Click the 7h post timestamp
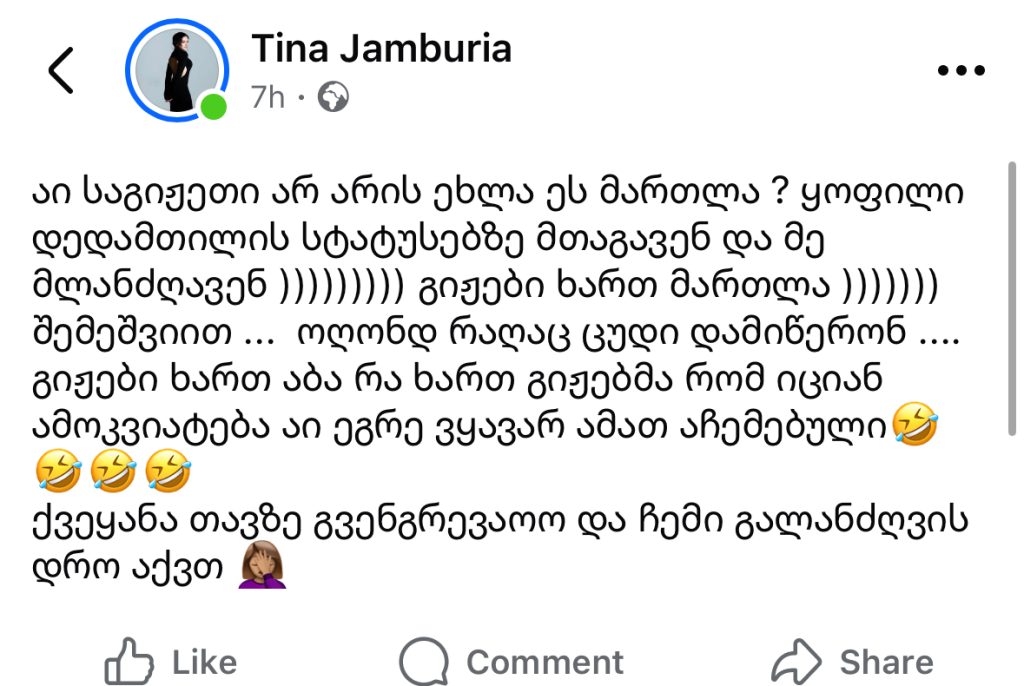This screenshot has width=1024, height=686. (x=267, y=98)
